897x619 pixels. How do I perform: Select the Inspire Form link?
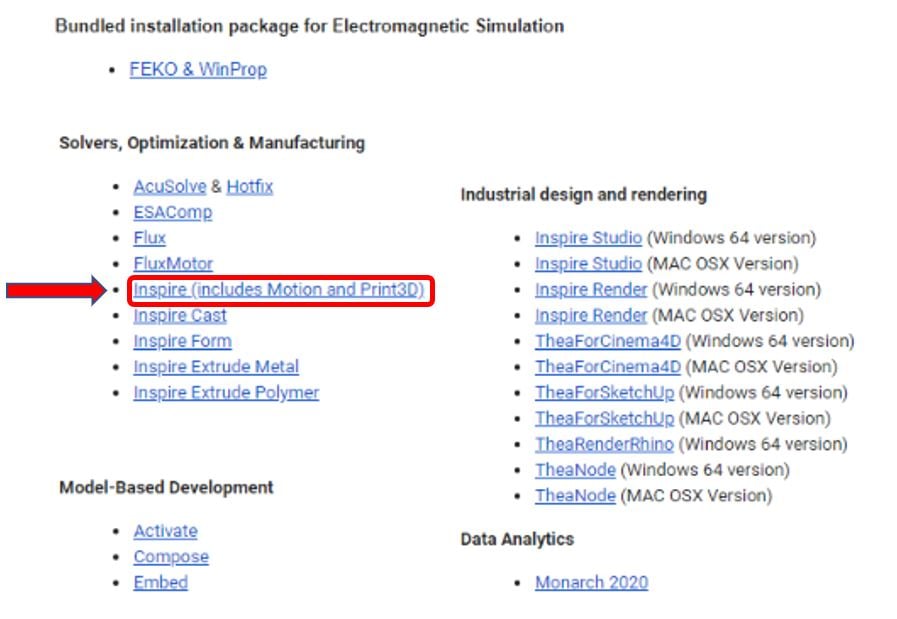point(182,341)
